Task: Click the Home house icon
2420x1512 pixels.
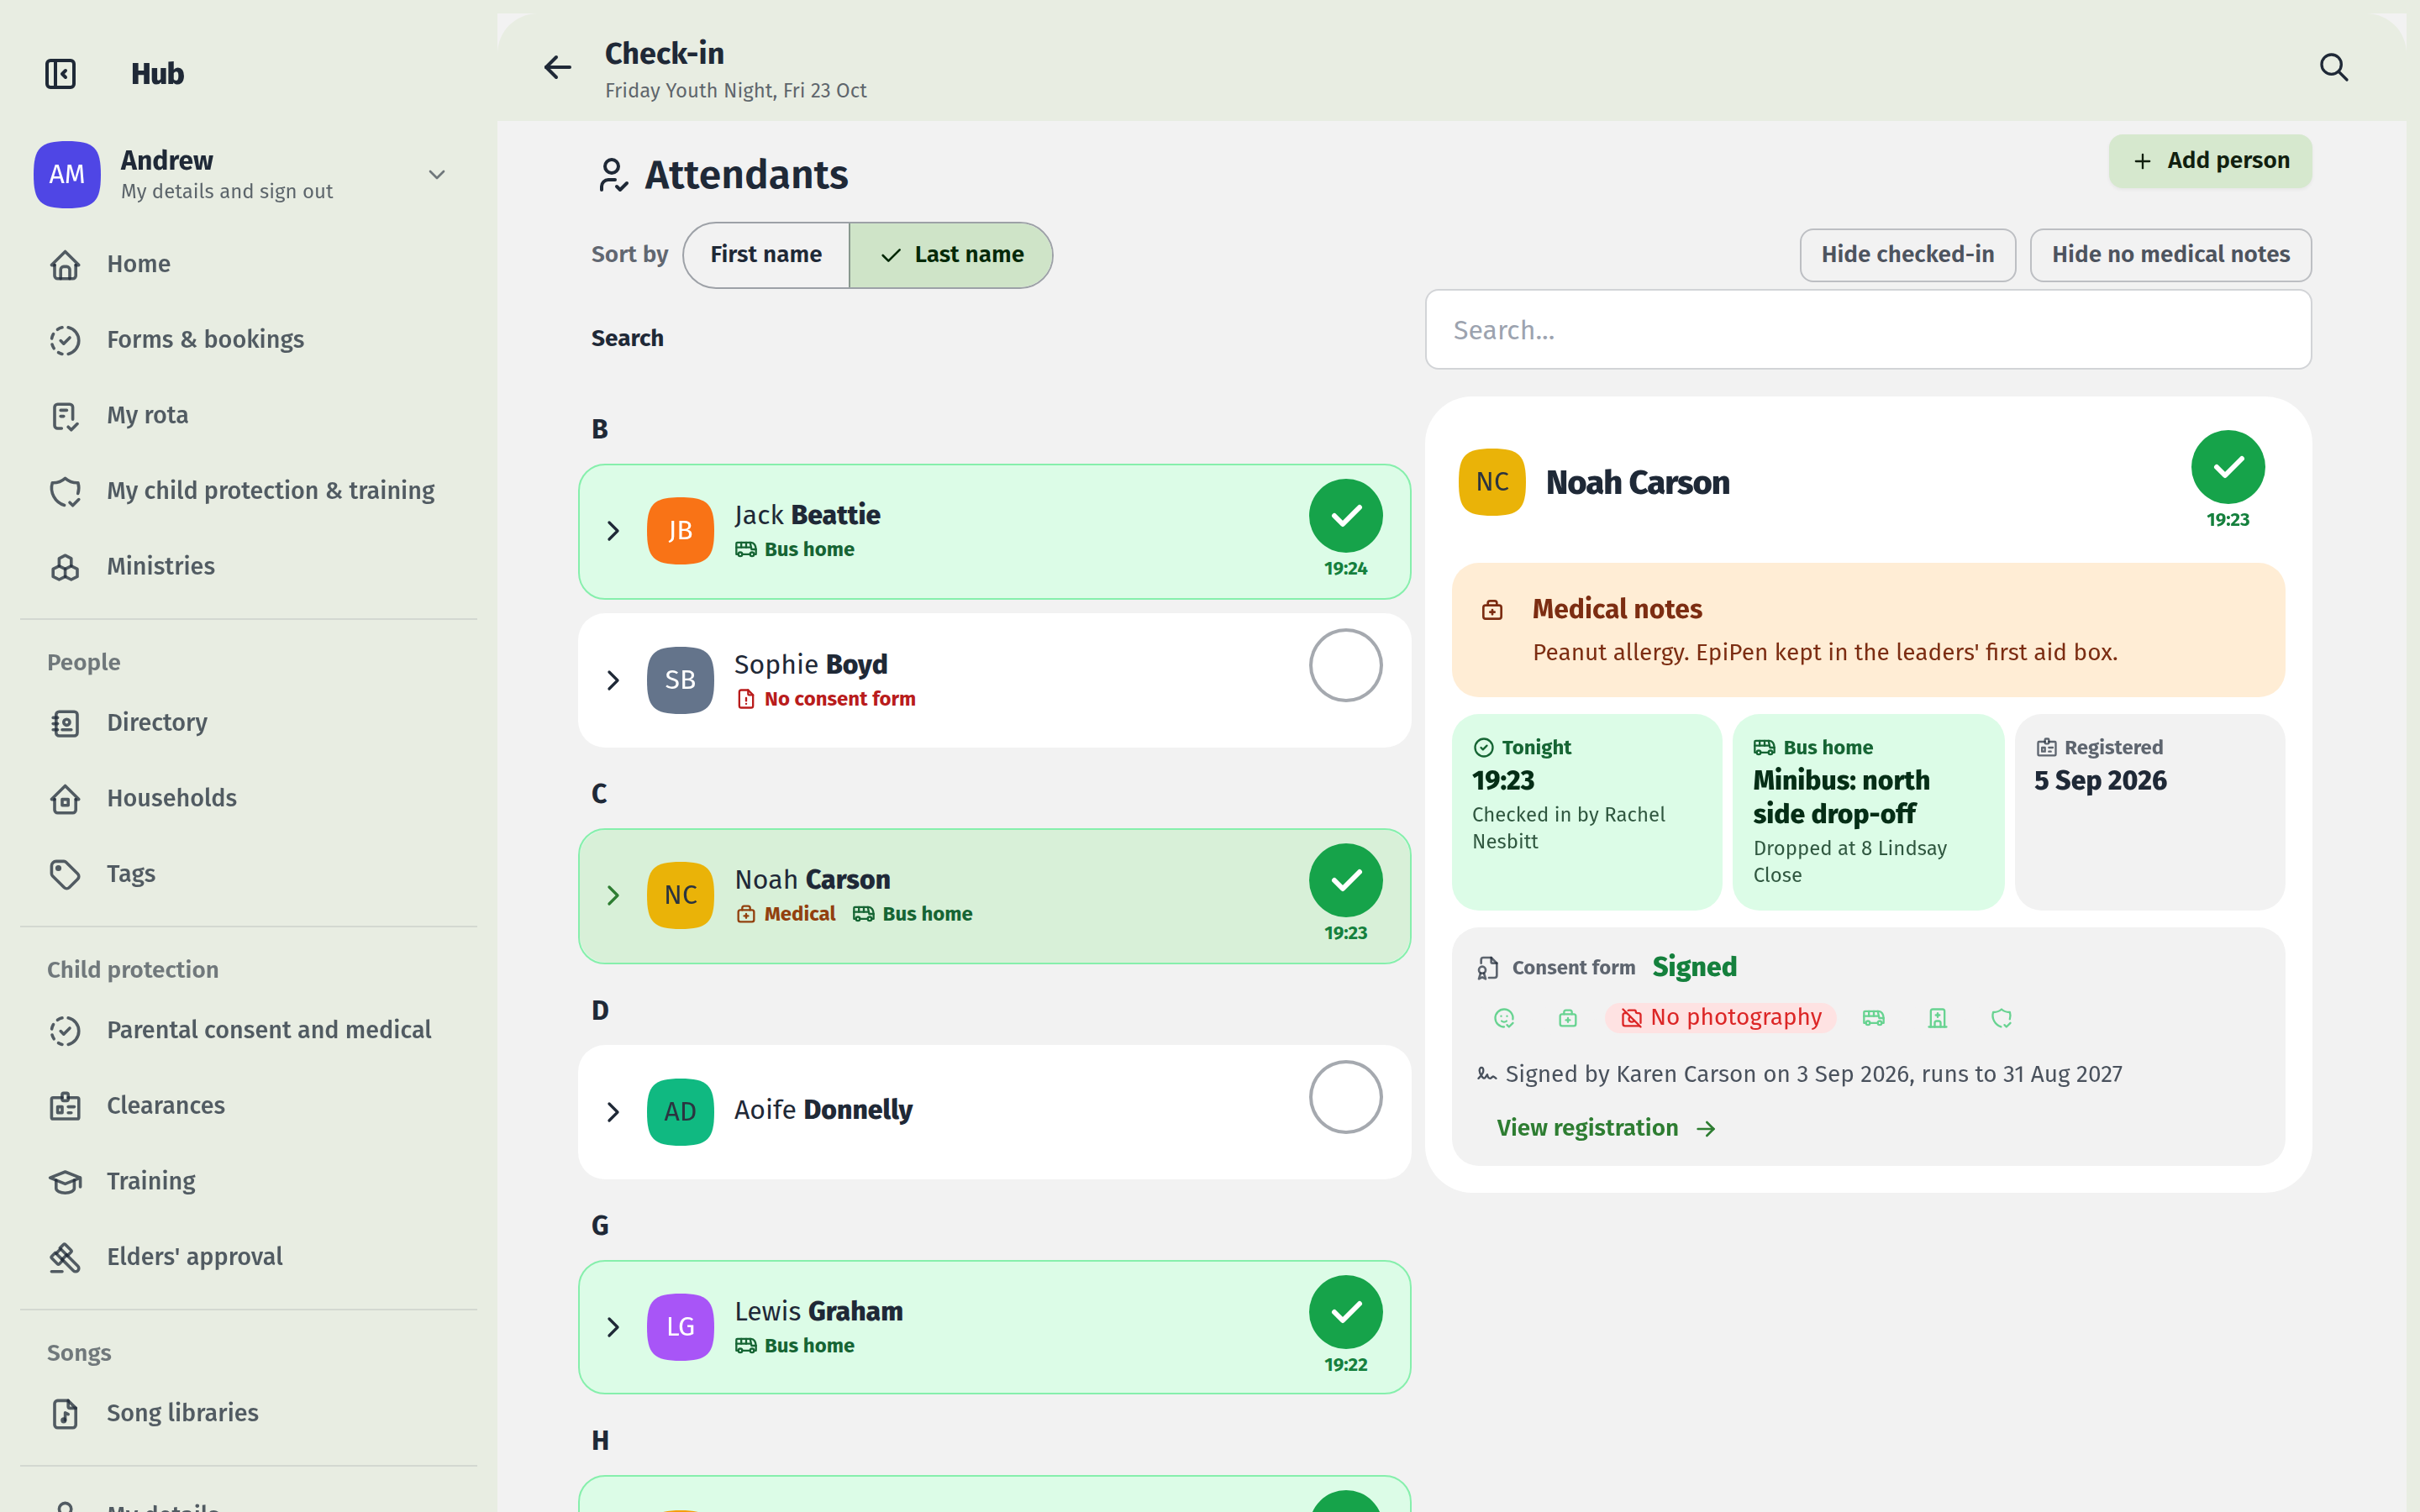Action: [65, 265]
